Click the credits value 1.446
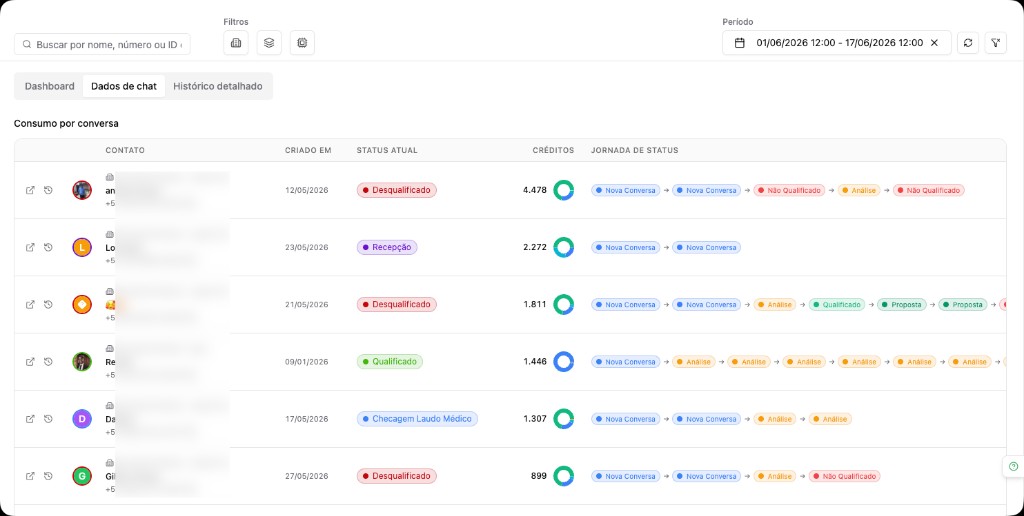 535,362
